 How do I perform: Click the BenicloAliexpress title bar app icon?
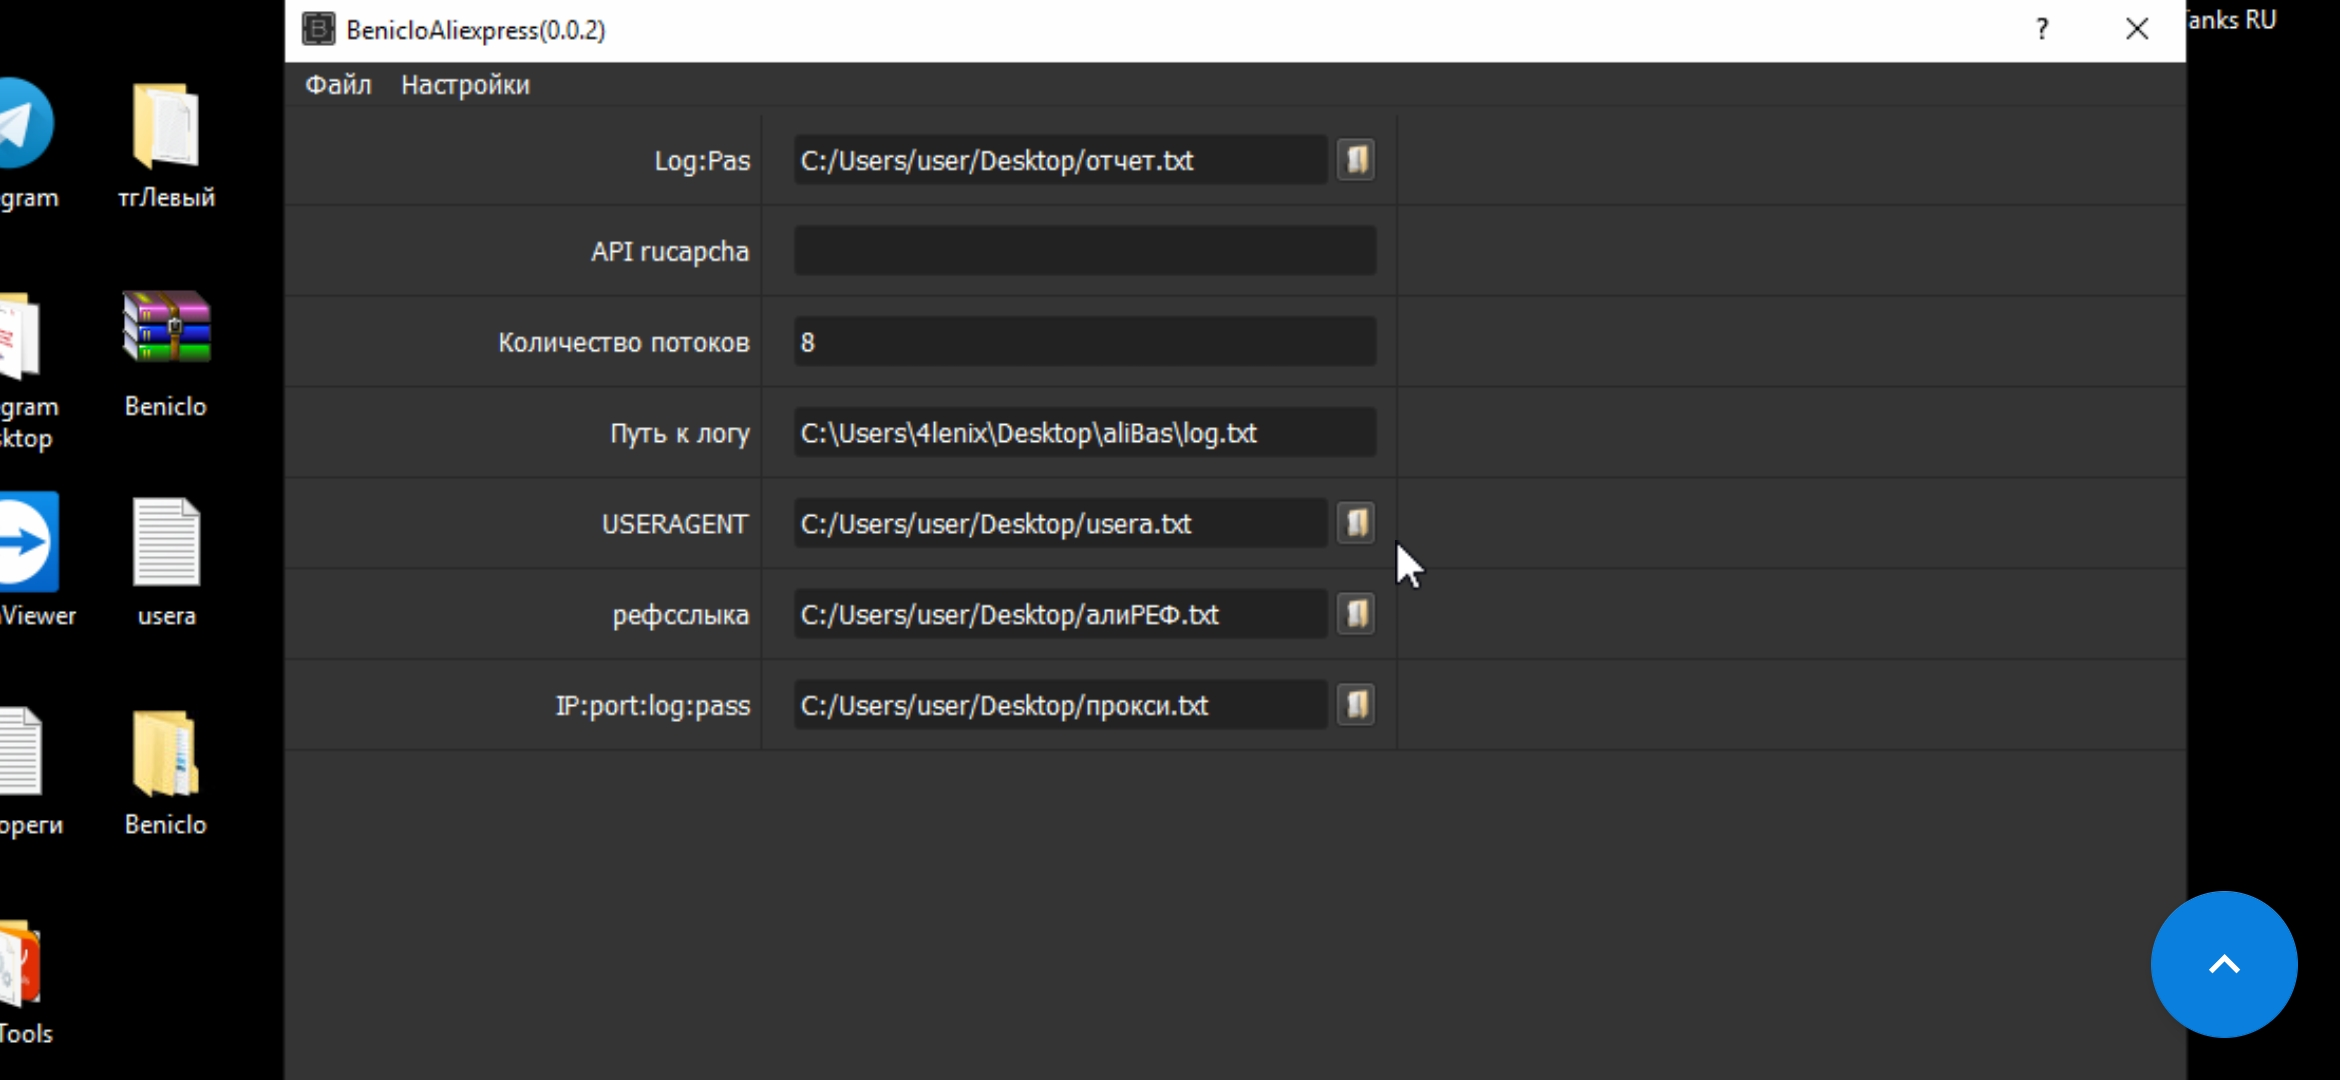tap(318, 29)
